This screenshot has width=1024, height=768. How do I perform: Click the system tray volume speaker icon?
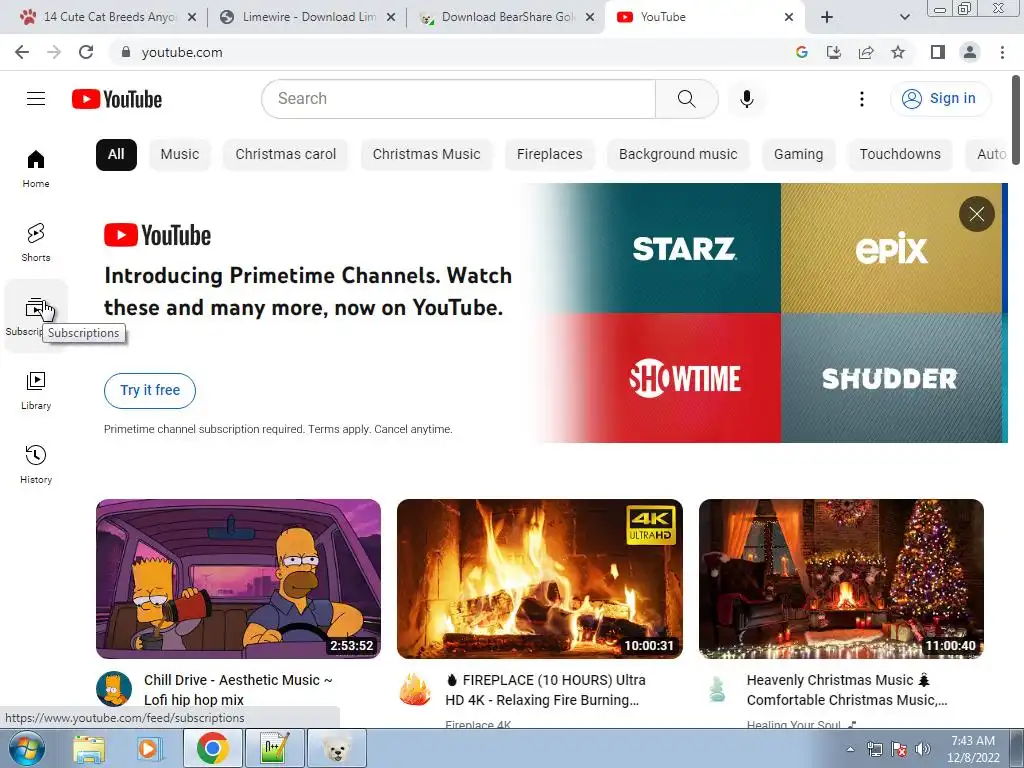923,750
